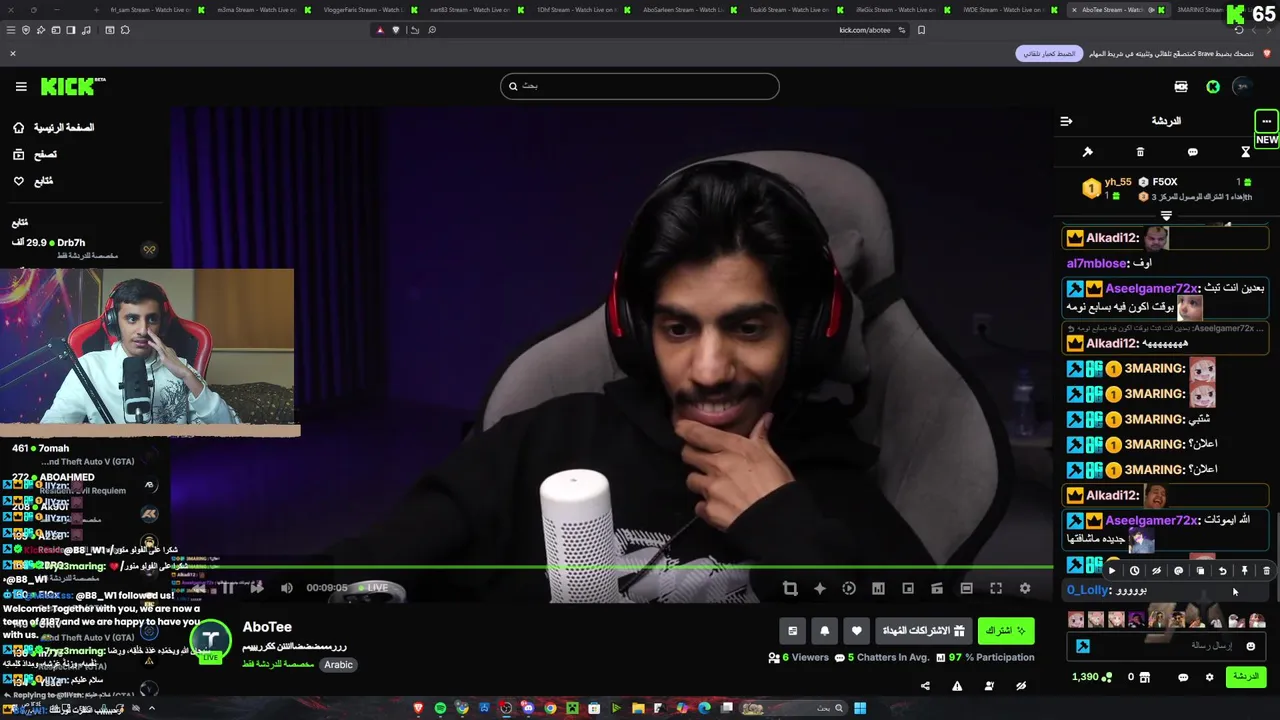This screenshot has height=720, width=1280.
Task: Timeout user via clock icon in hover toolbar
Action: click(x=1134, y=571)
